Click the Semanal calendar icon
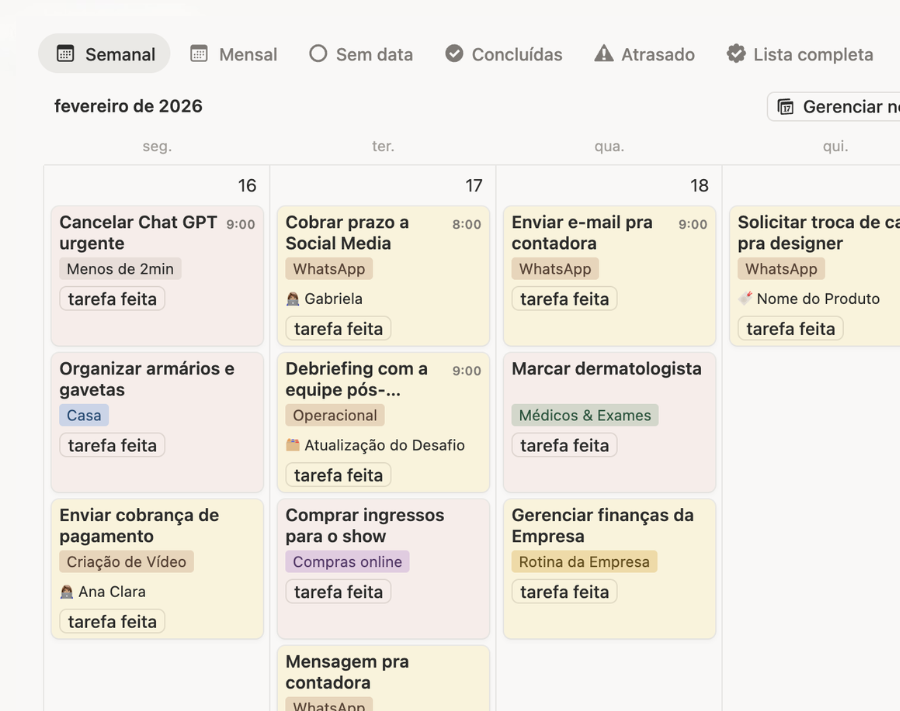900x711 pixels. pyautogui.click(x=65, y=54)
